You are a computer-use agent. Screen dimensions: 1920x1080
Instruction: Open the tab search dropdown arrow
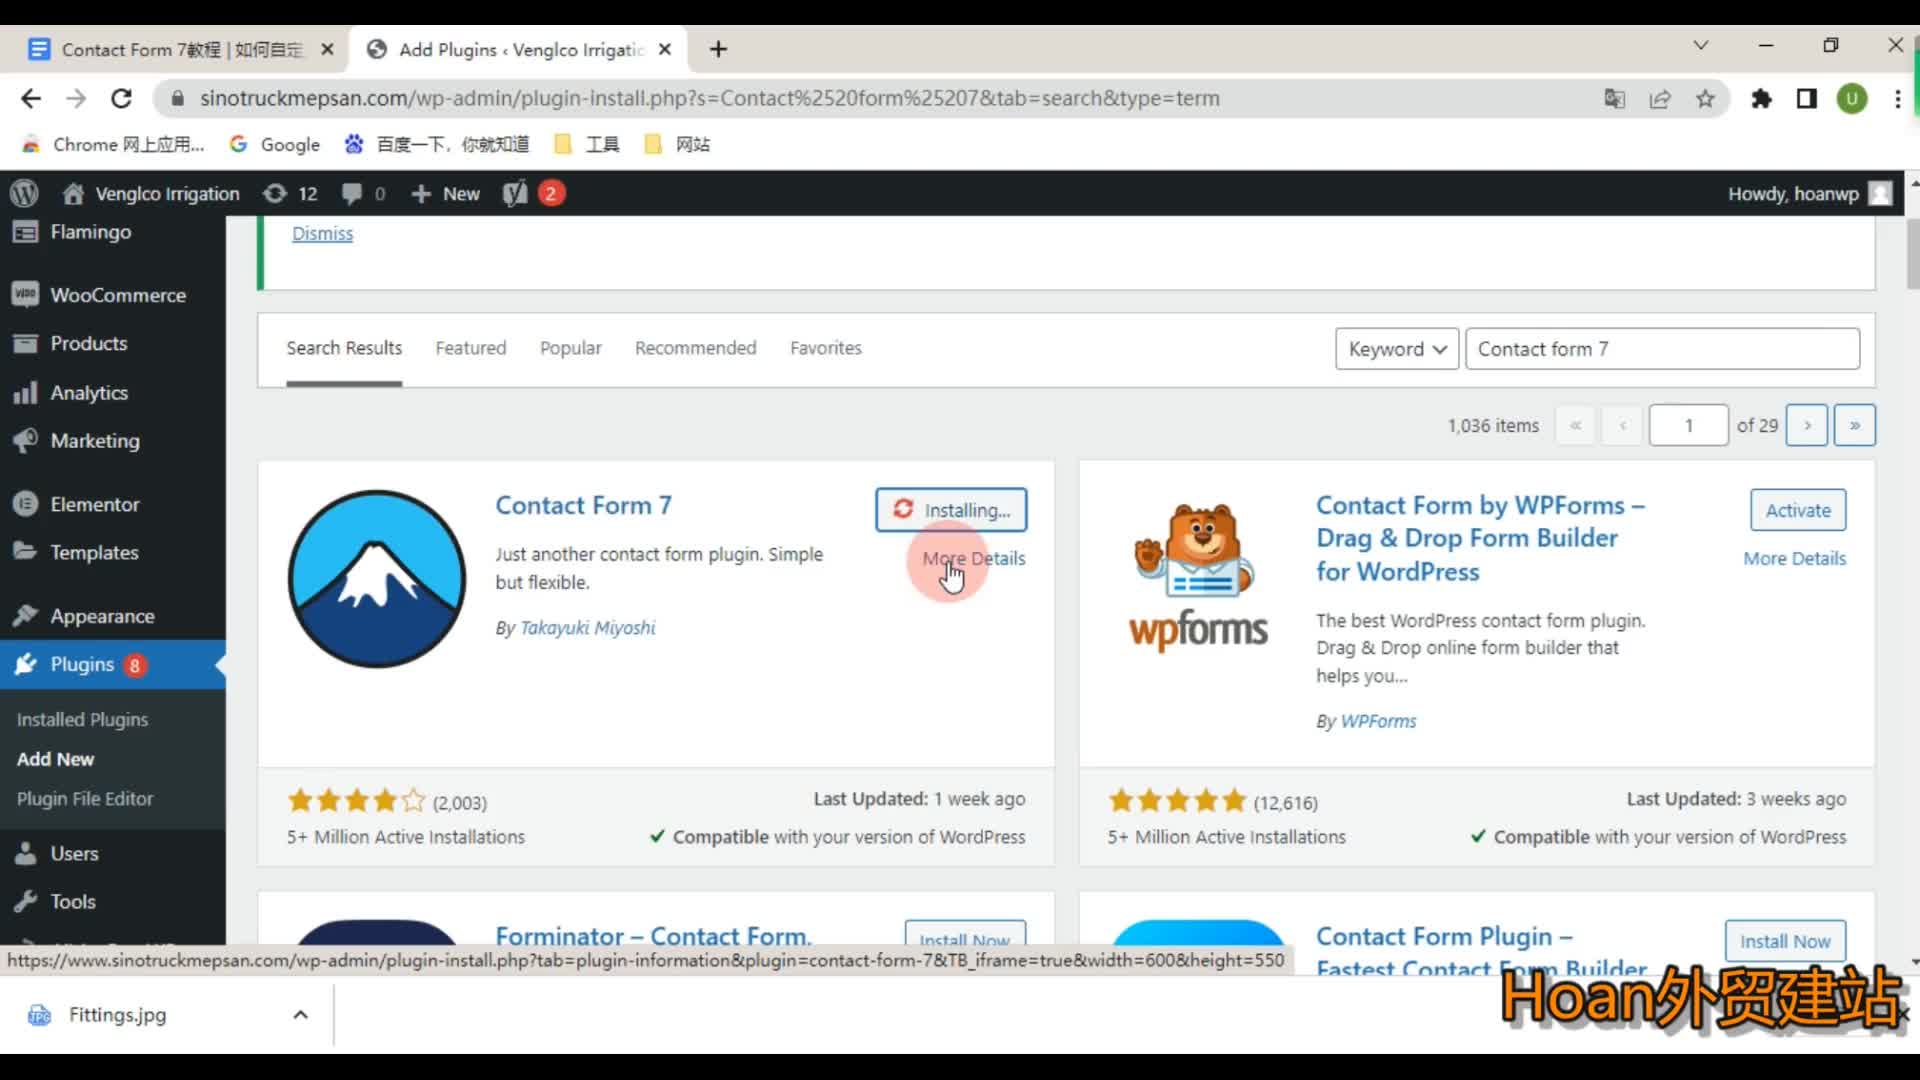click(x=1700, y=46)
